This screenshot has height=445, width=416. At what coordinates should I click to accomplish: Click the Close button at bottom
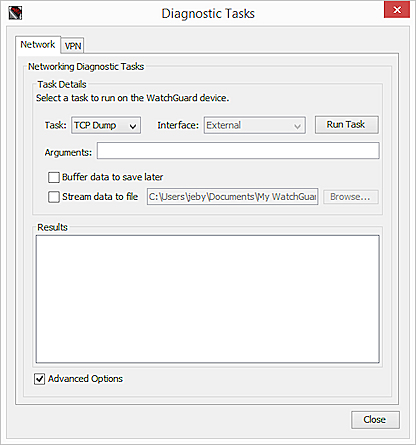[x=375, y=420]
